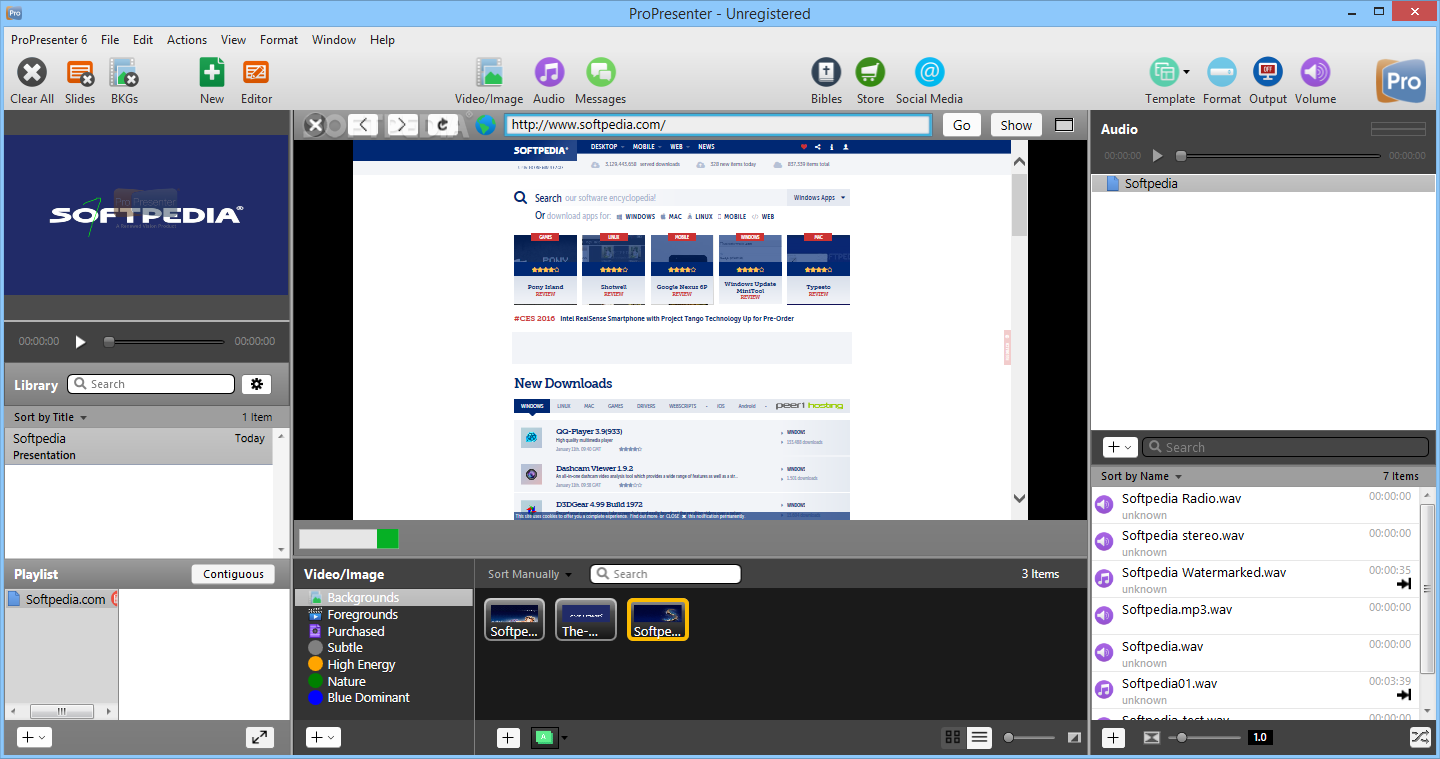Switch media bin to grid view

[x=953, y=737]
